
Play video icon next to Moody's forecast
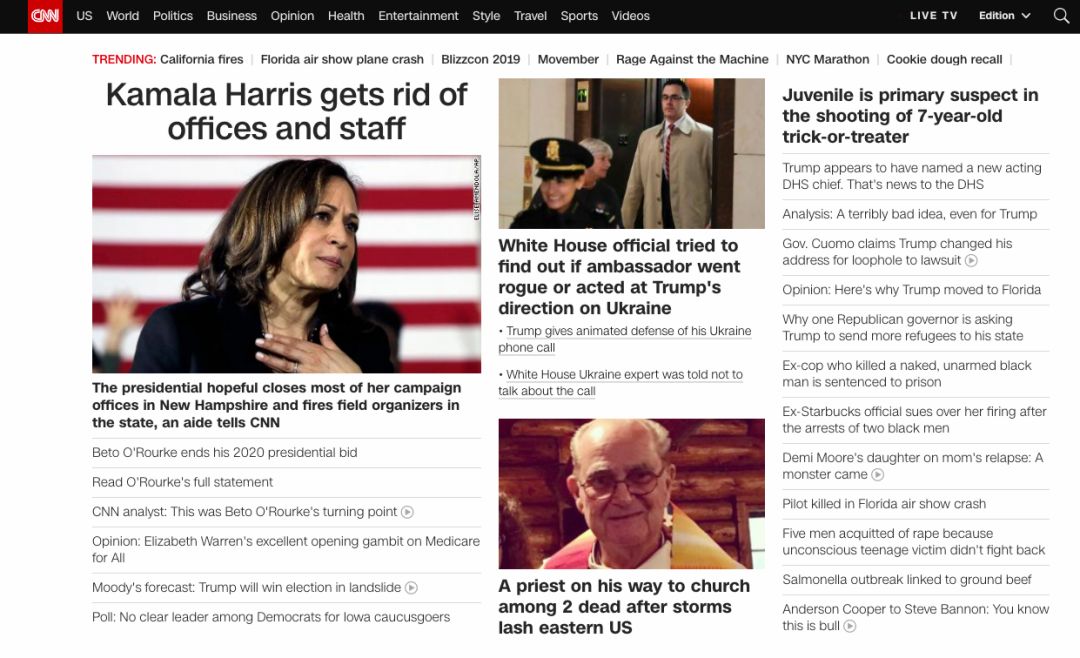click(411, 588)
